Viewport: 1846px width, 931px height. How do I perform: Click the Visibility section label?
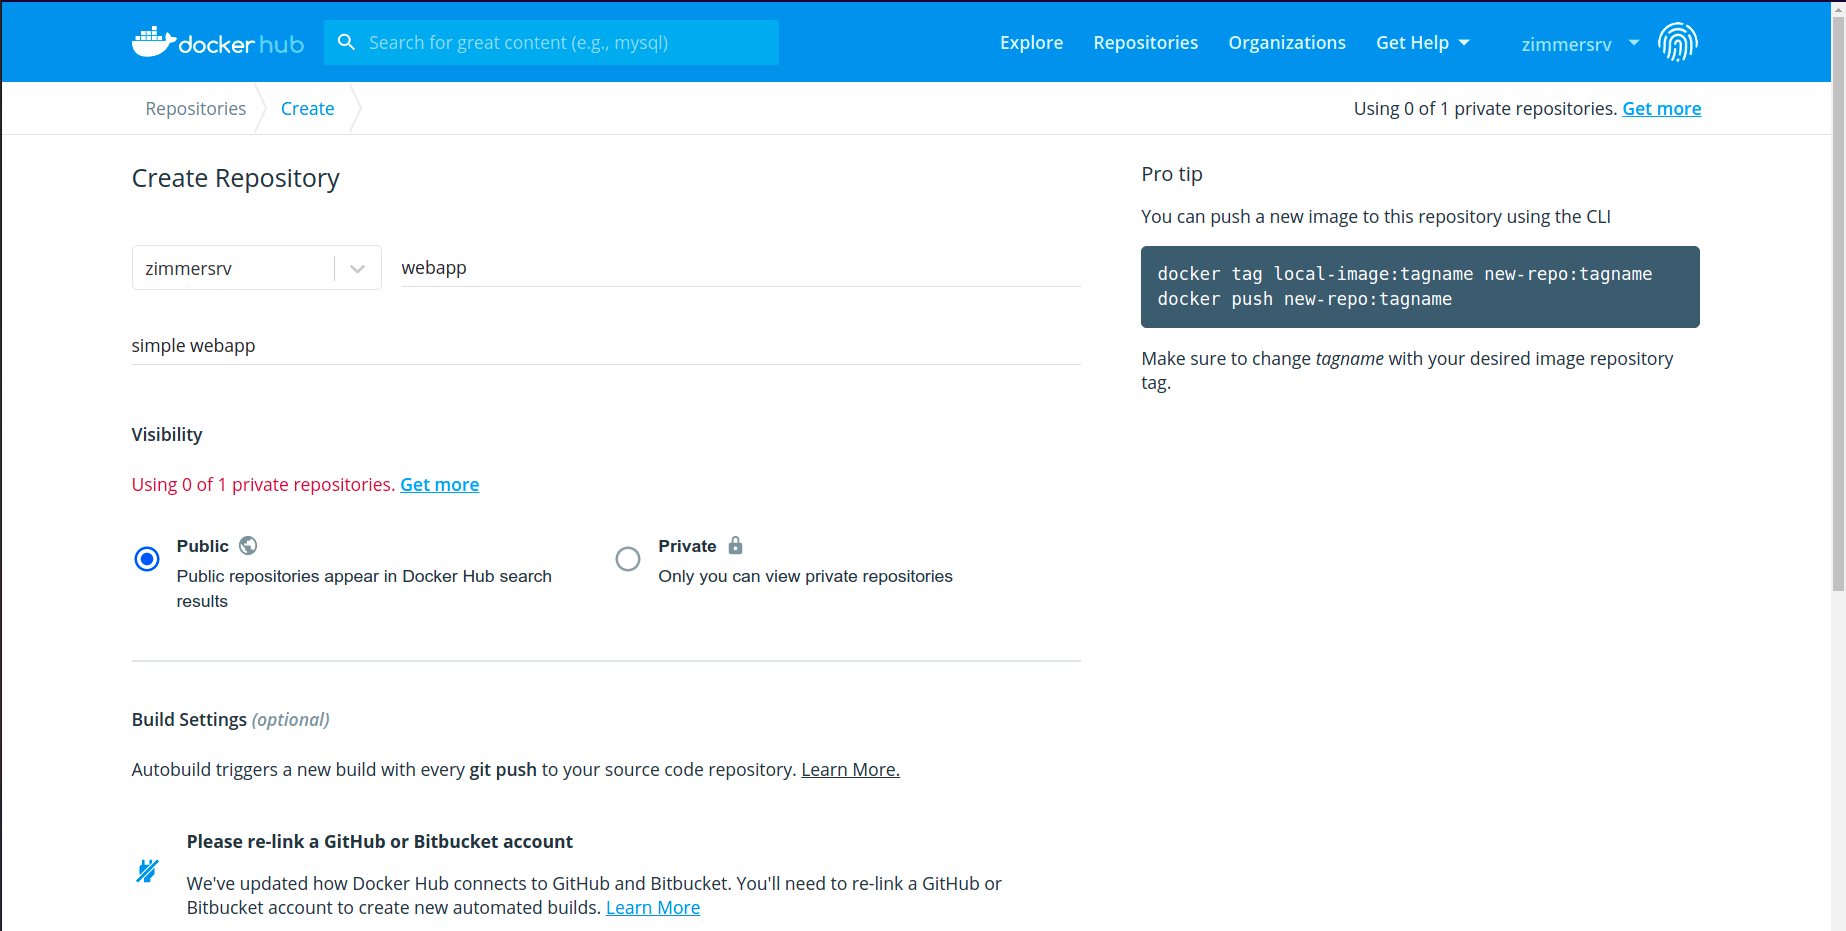pyautogui.click(x=167, y=434)
